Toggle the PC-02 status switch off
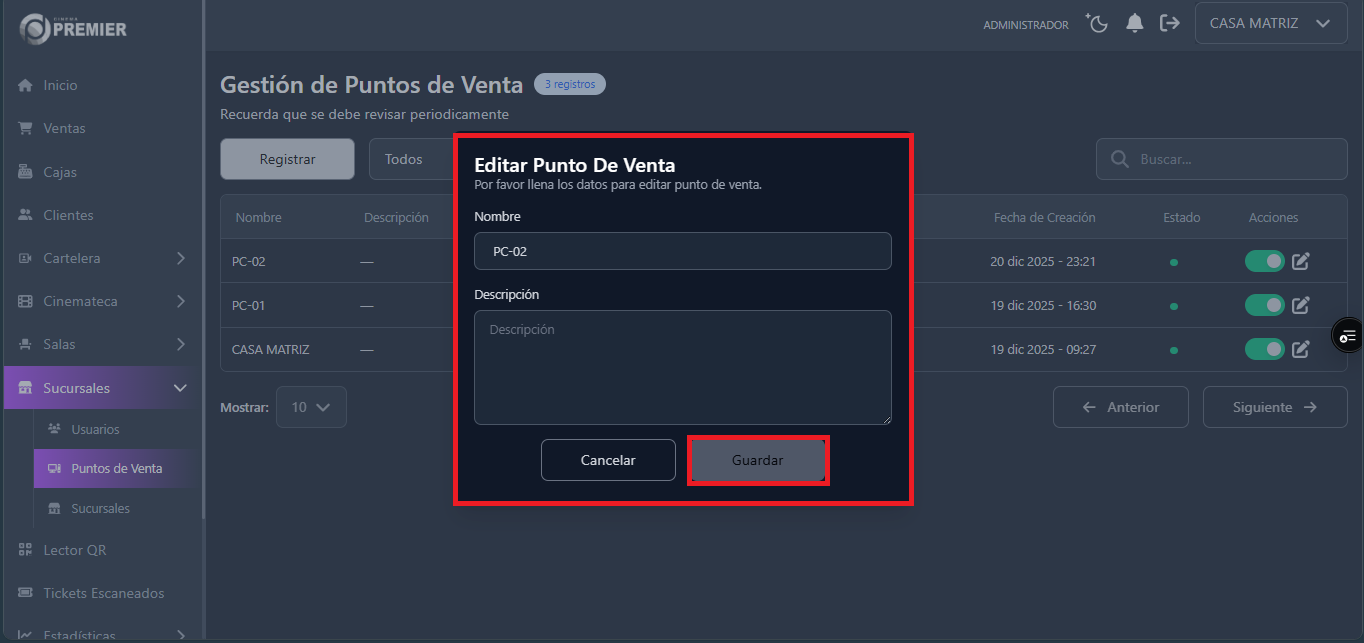The height and width of the screenshot is (643, 1364). pyautogui.click(x=1264, y=261)
